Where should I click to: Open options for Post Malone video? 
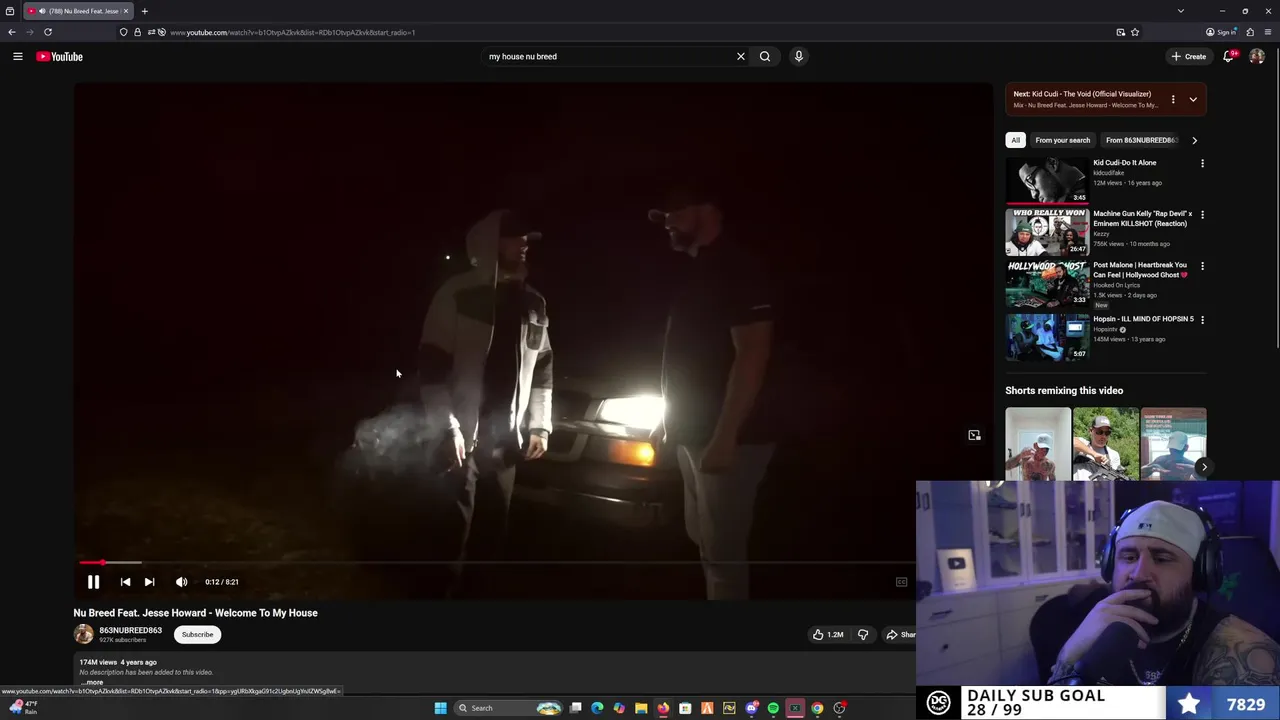(1202, 266)
